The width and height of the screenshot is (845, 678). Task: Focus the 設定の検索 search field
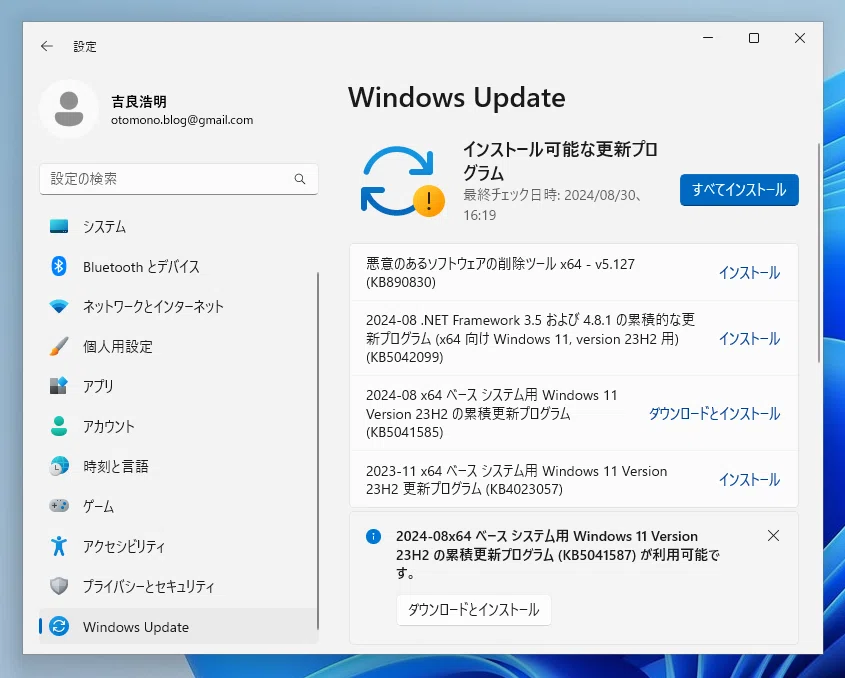tap(178, 179)
